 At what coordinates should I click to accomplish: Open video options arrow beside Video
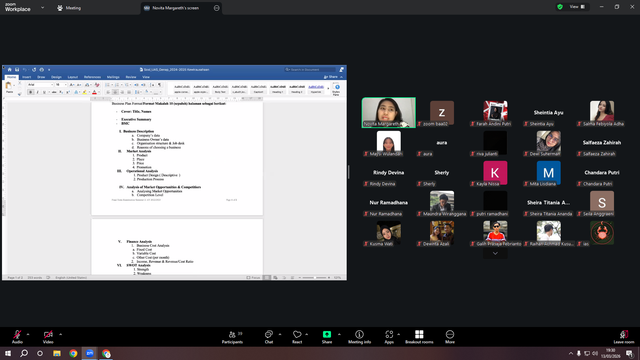60,334
